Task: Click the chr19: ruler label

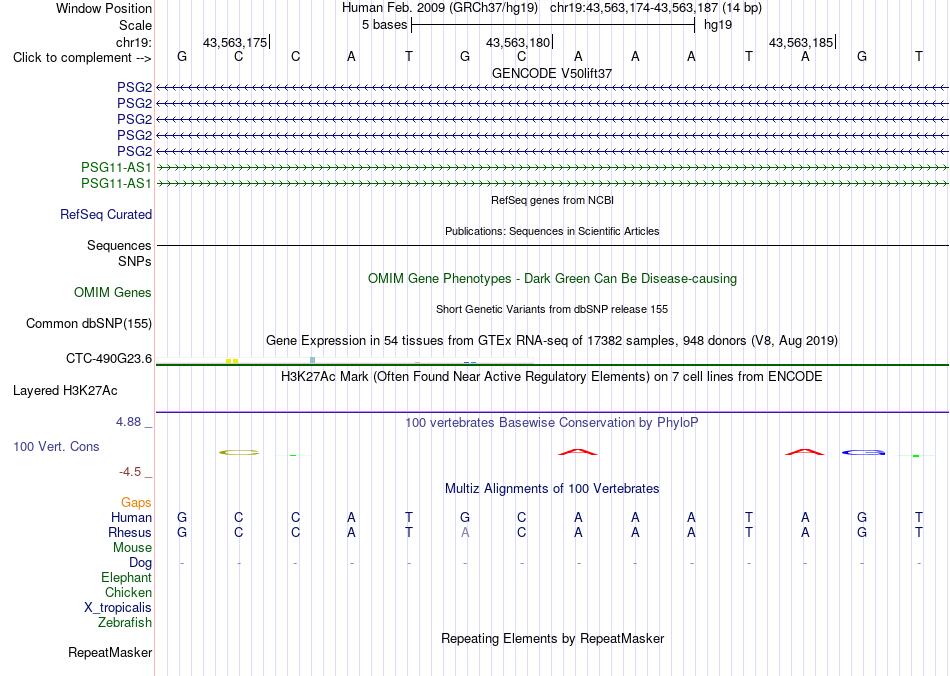Action: (134, 42)
